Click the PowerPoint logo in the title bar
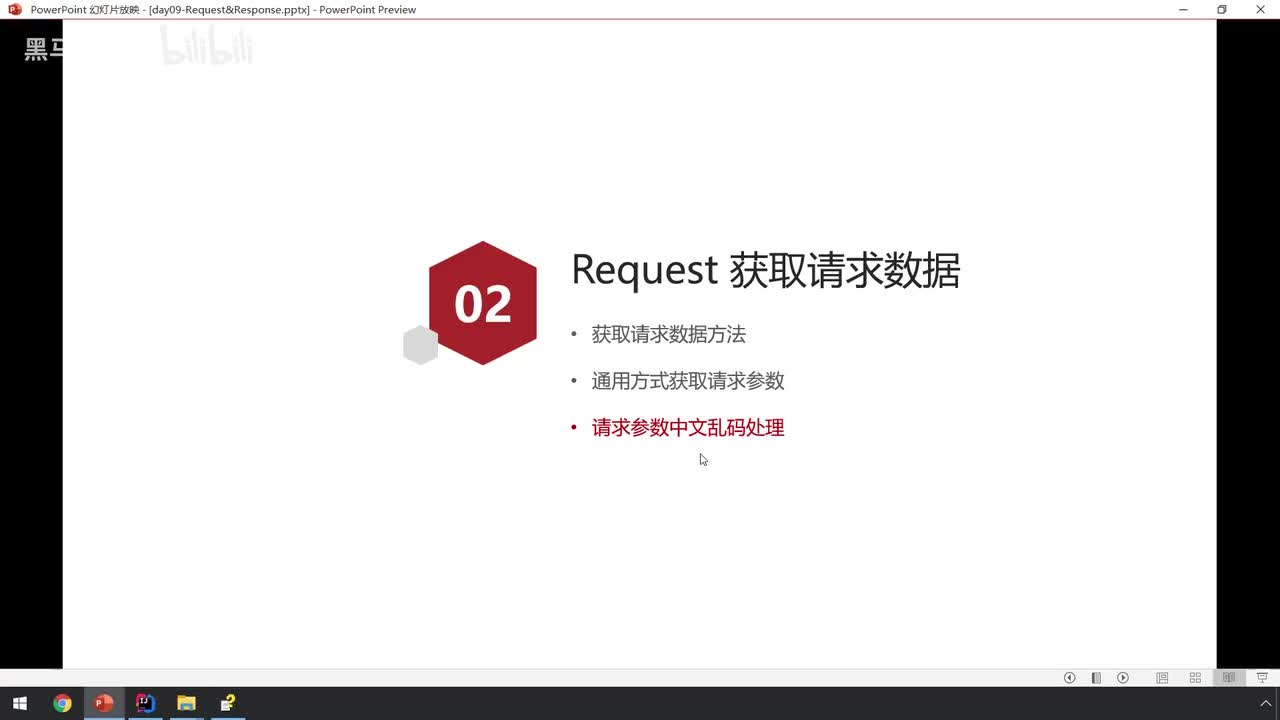Image resolution: width=1280 pixels, height=720 pixels. point(14,9)
